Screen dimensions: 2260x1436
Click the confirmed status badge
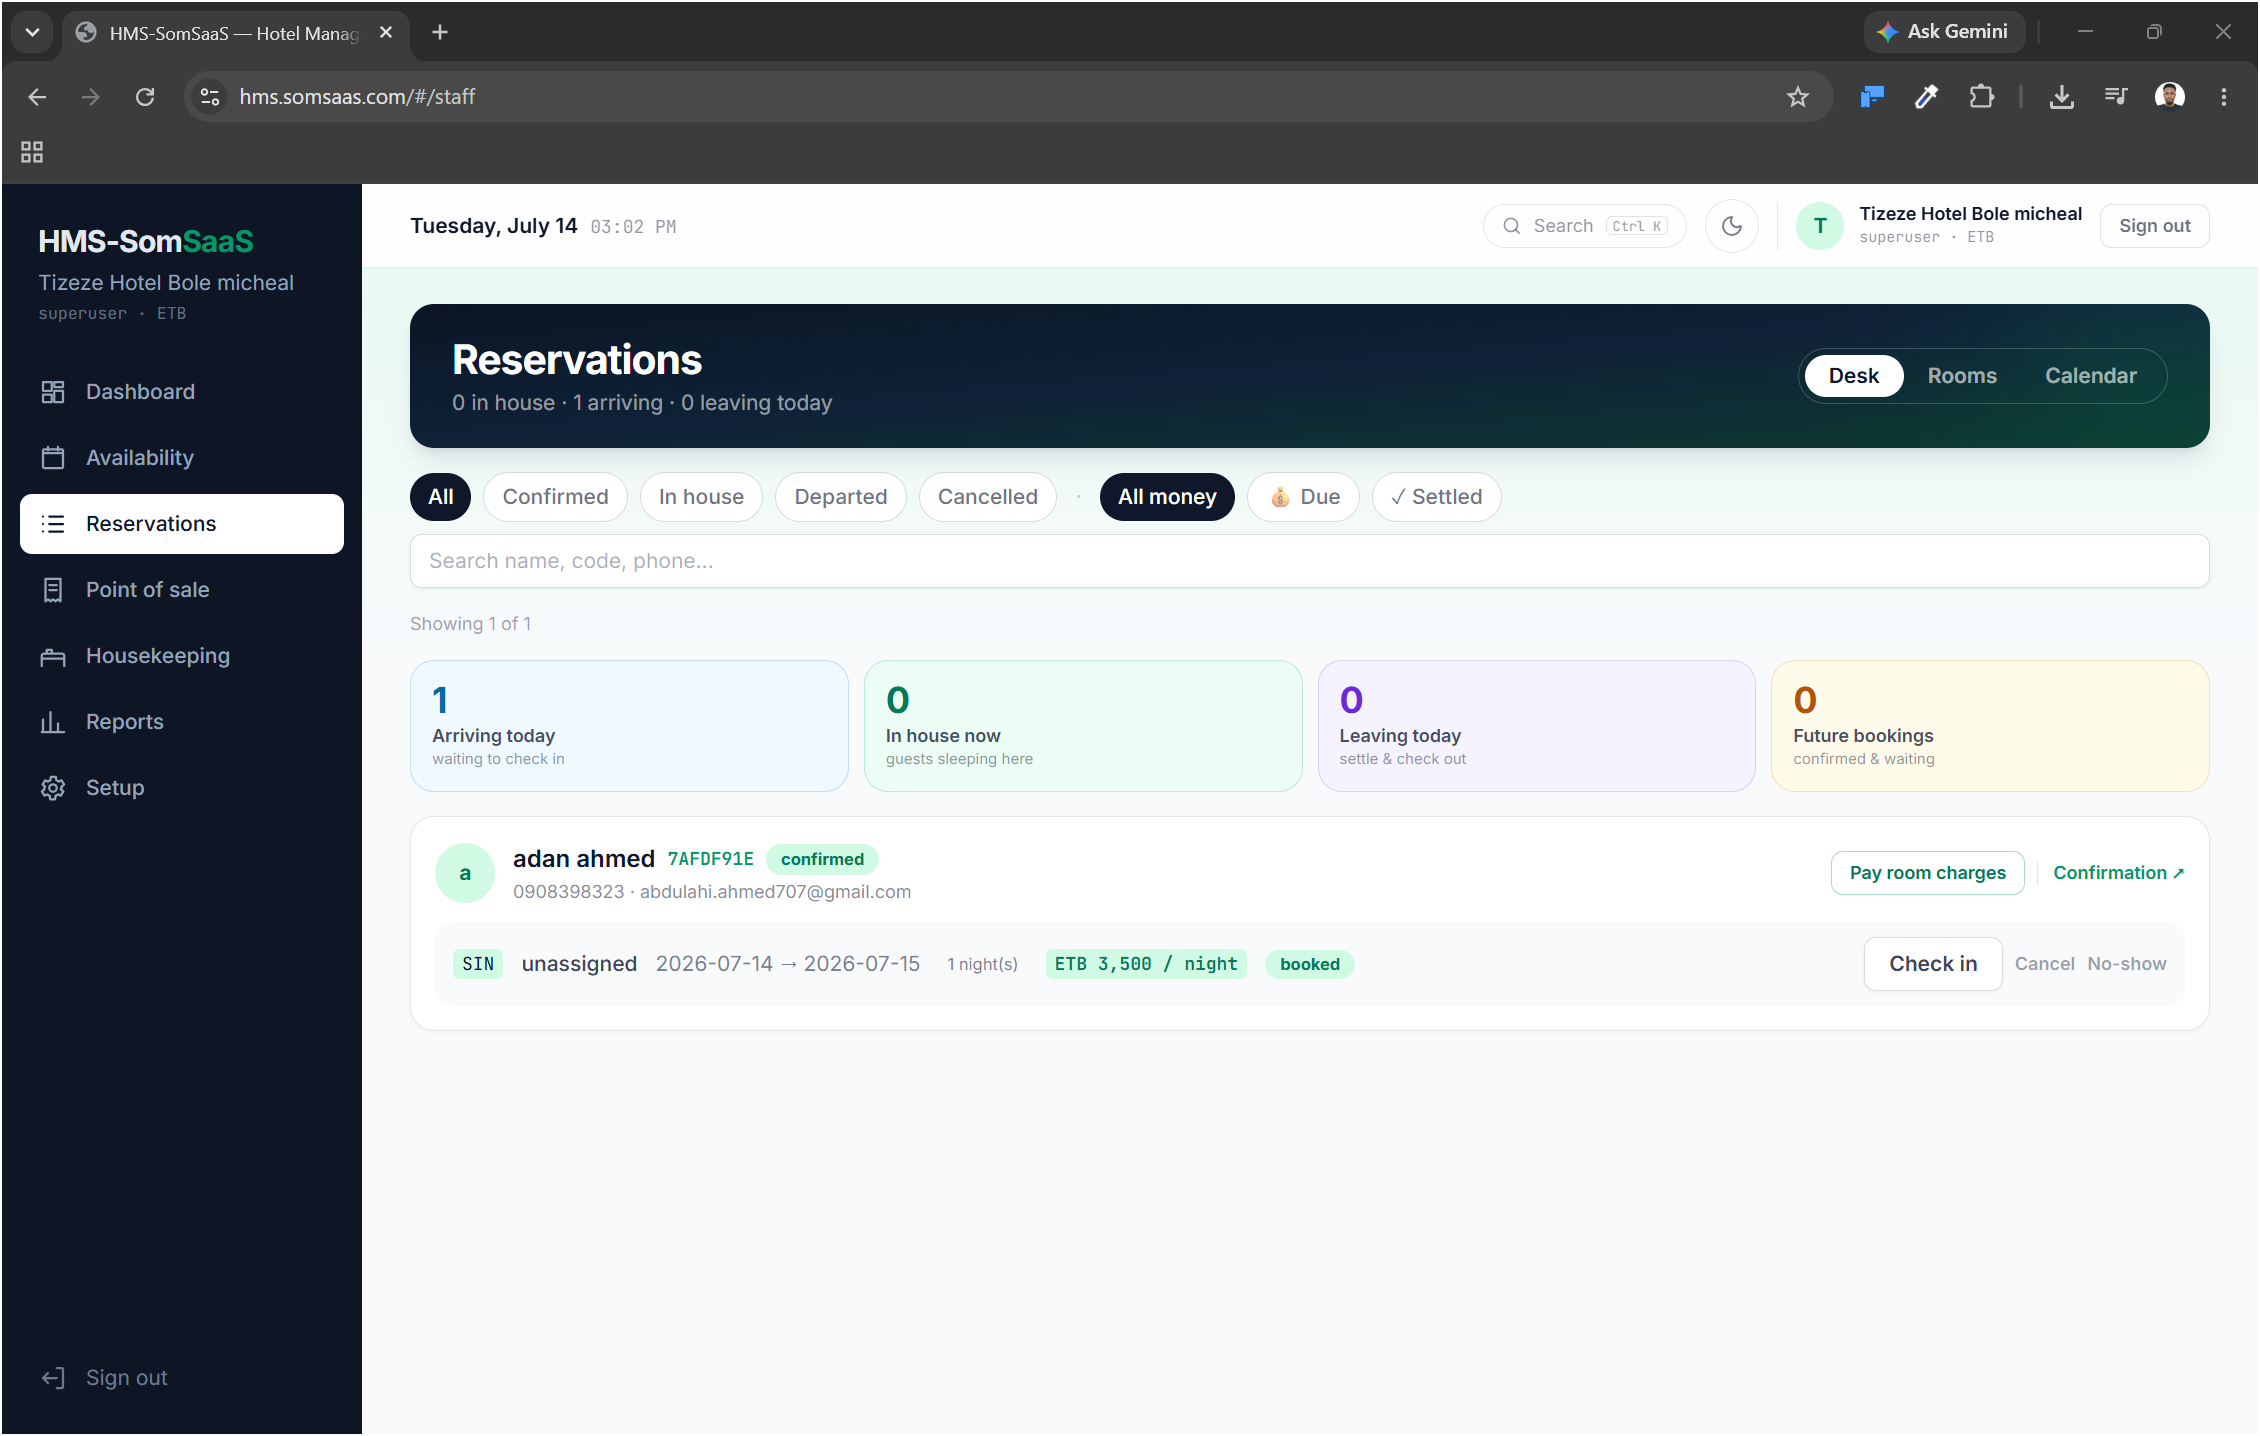[x=822, y=859]
